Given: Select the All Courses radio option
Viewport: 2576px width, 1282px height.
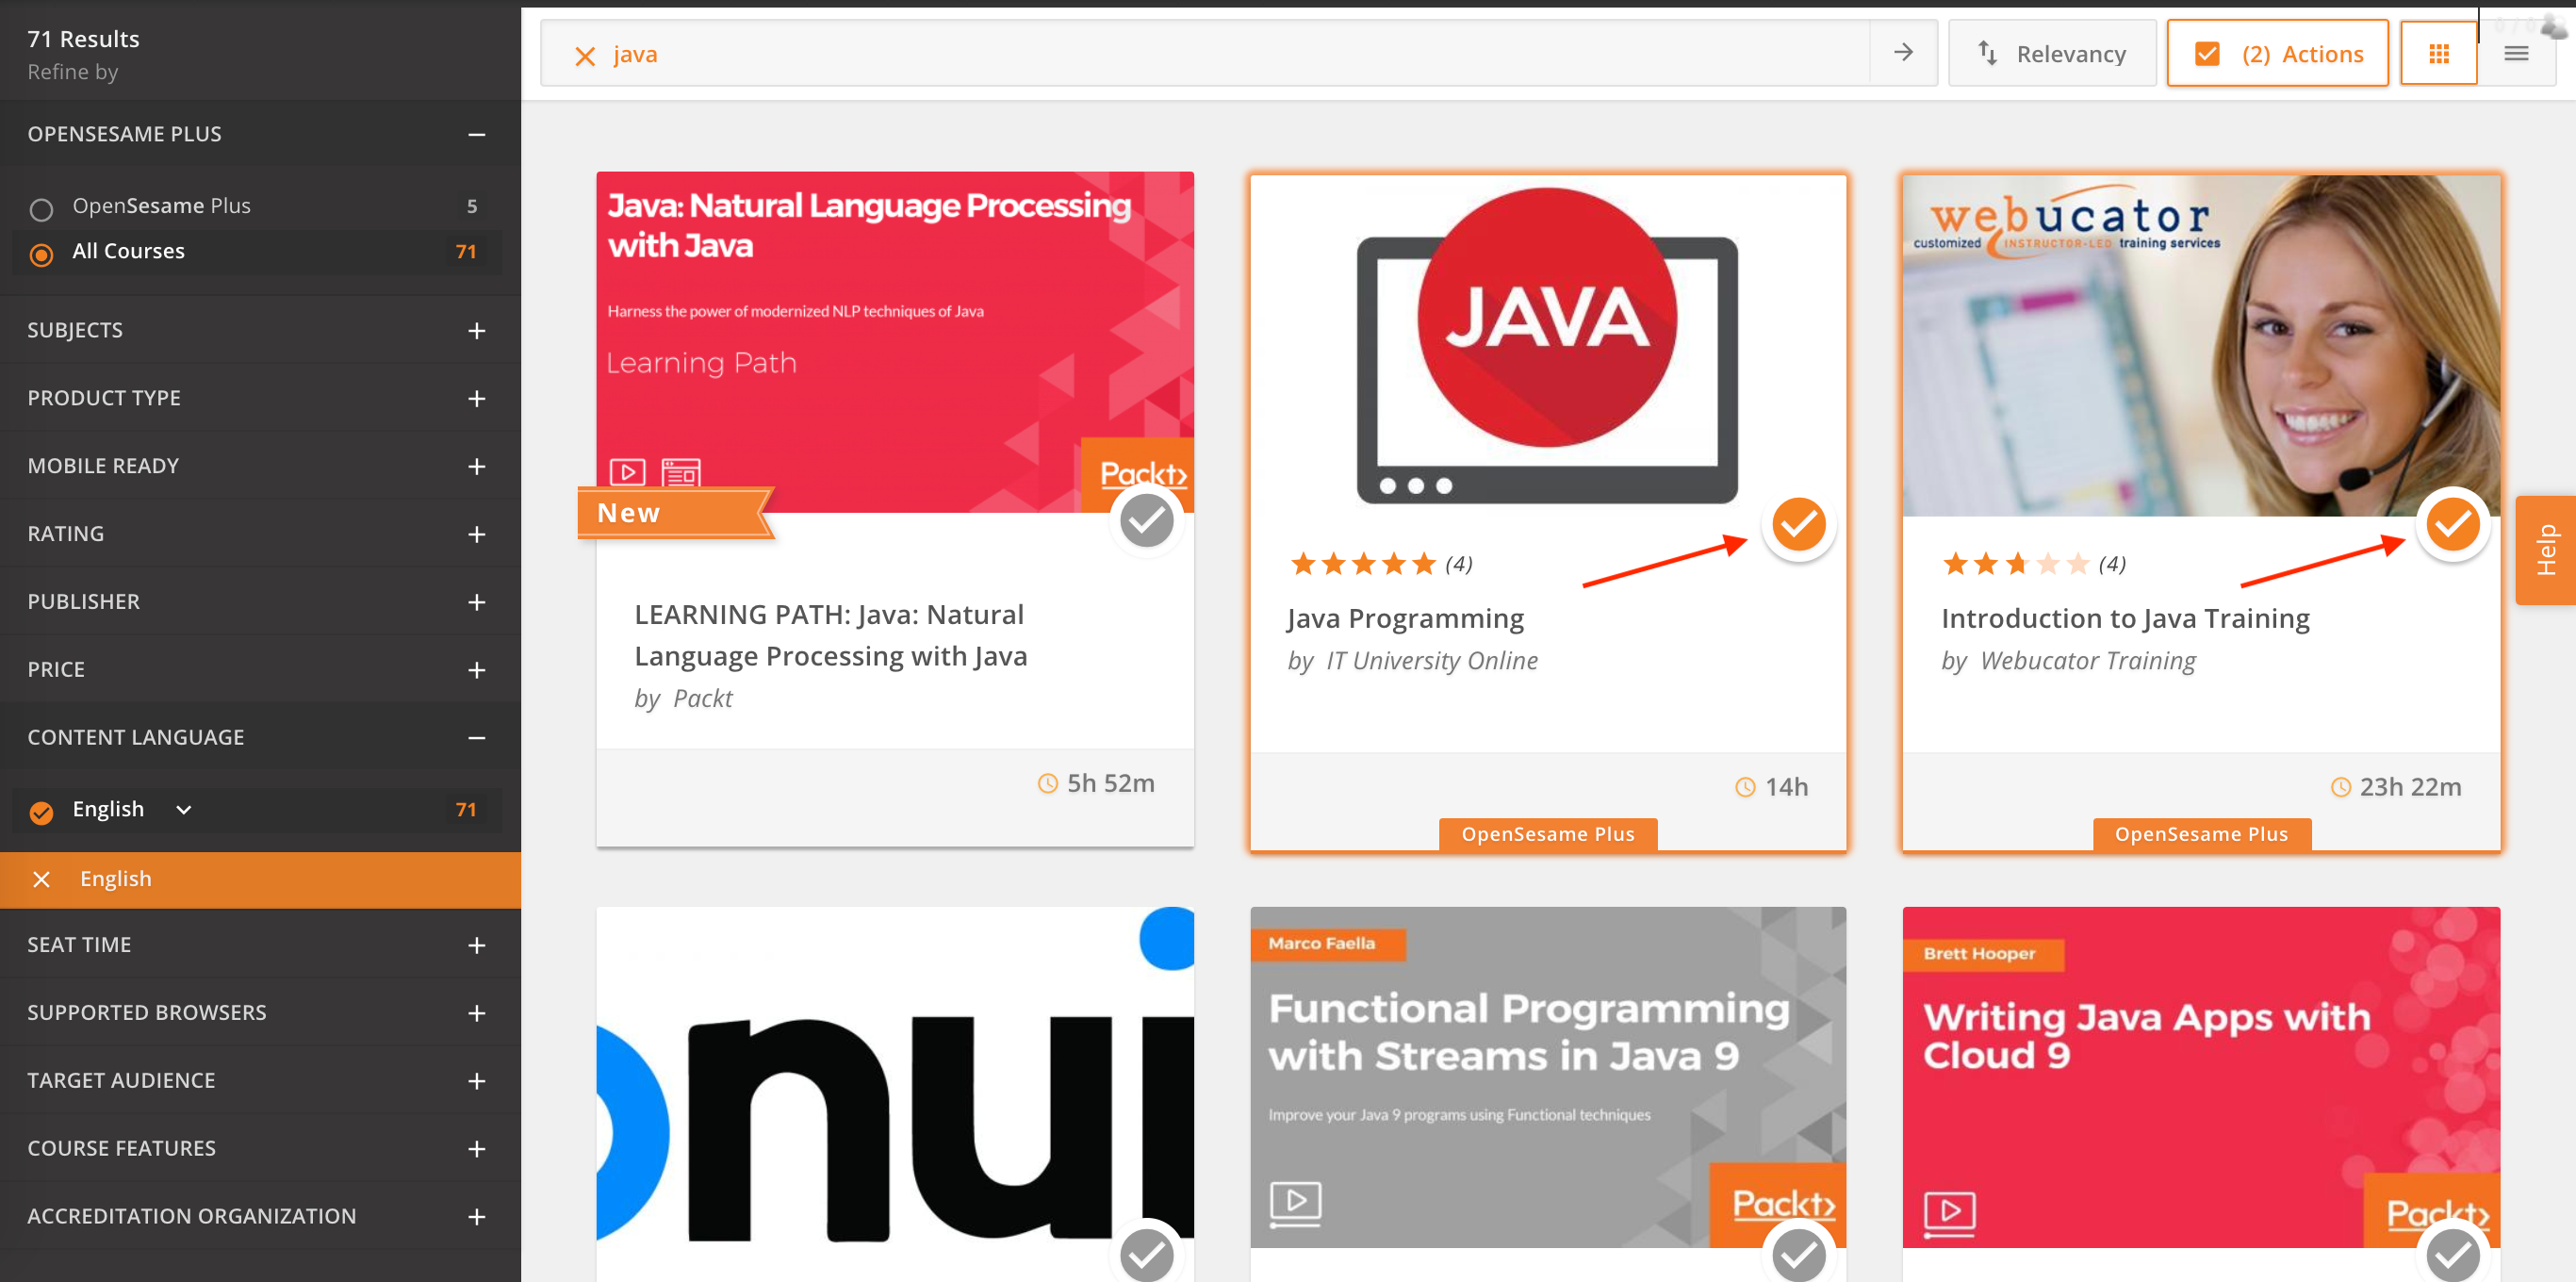Looking at the screenshot, I should 41,255.
